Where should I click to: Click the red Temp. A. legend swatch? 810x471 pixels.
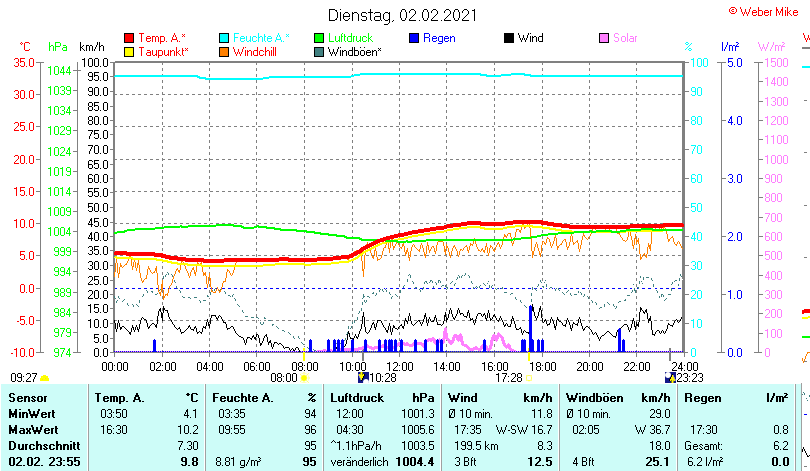(x=129, y=38)
